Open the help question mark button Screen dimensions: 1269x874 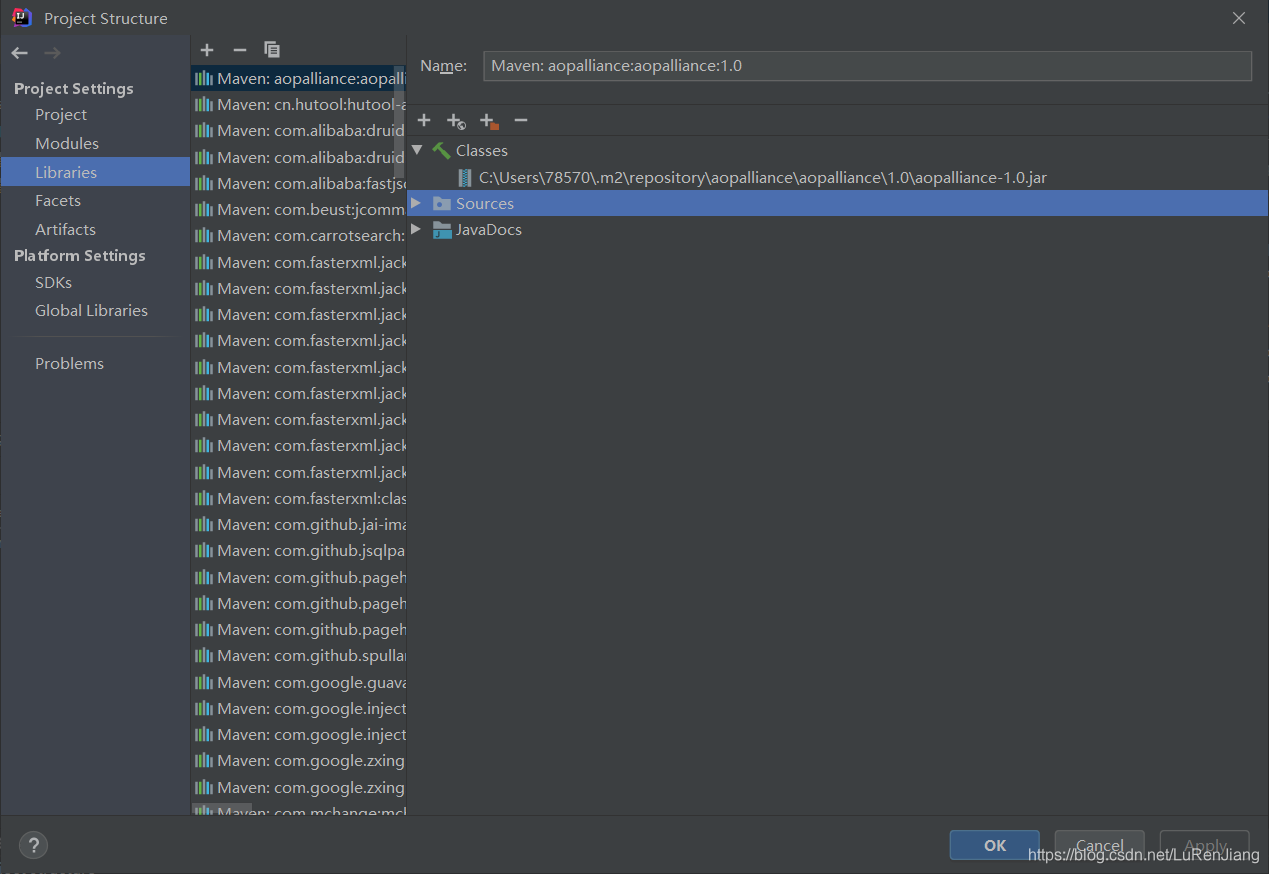[x=33, y=845]
